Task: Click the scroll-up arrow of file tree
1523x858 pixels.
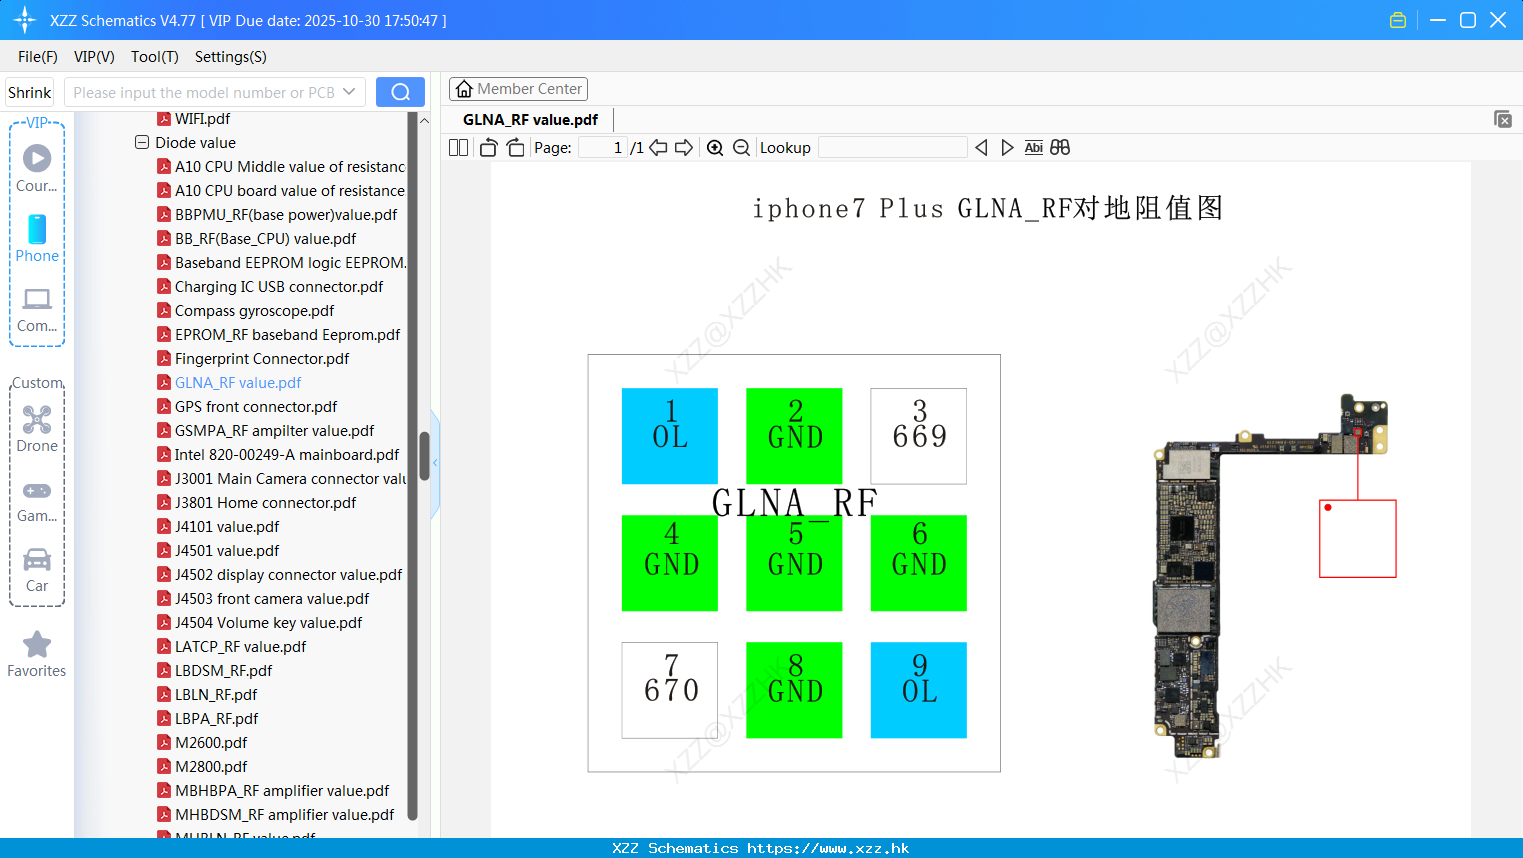Action: pyautogui.click(x=424, y=120)
